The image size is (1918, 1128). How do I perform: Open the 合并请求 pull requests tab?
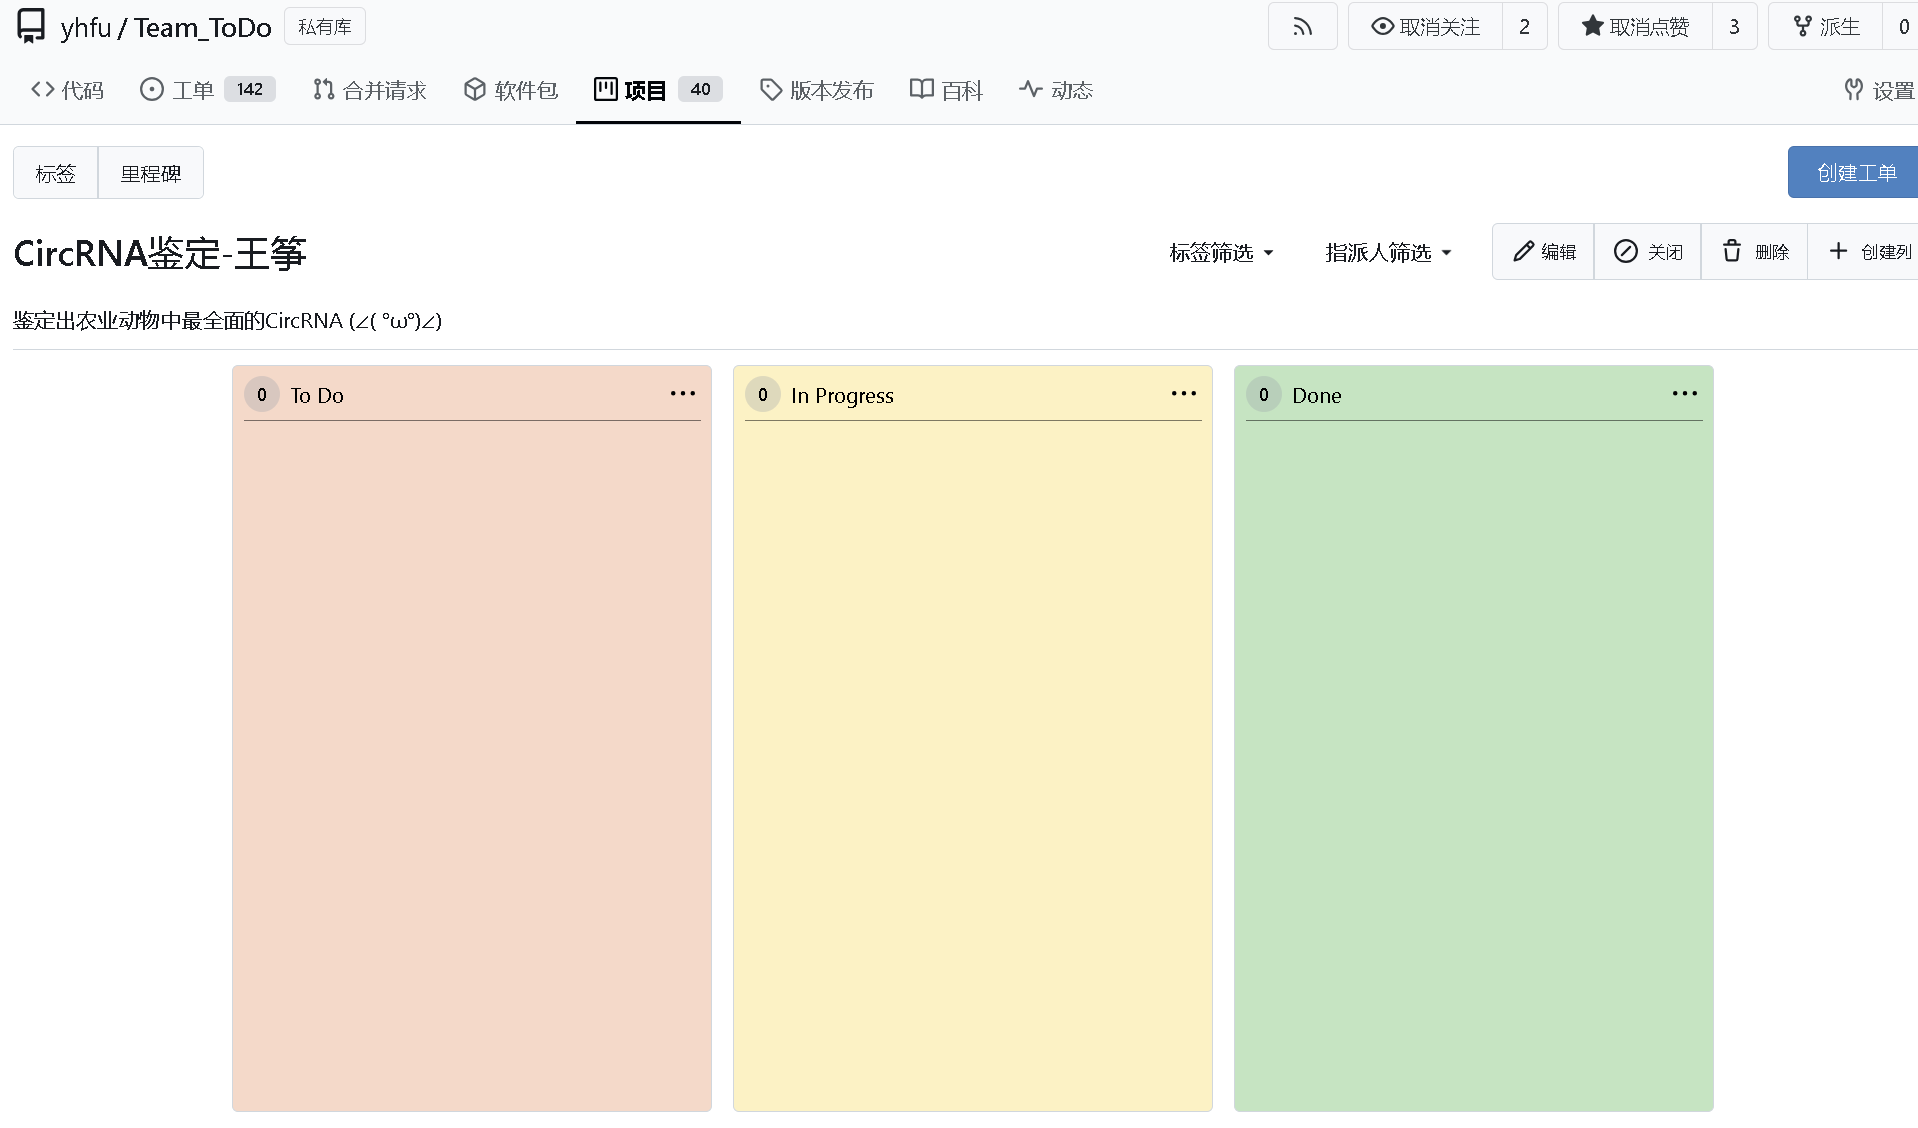[370, 90]
